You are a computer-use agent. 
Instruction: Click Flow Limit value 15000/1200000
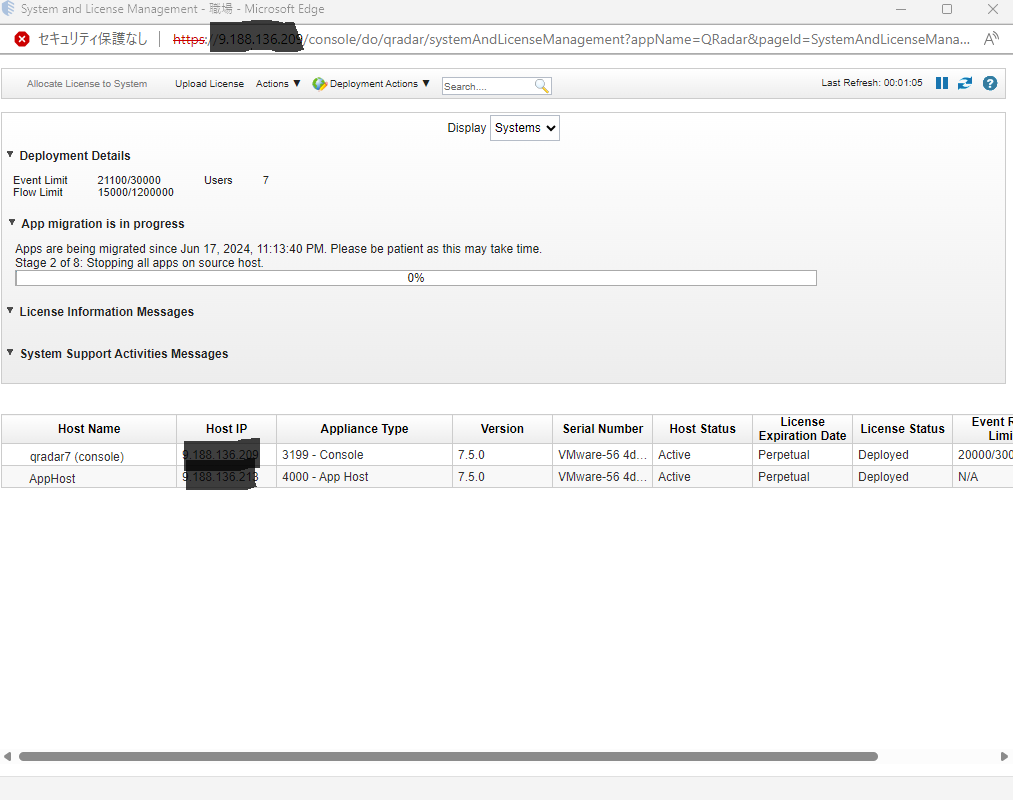[136, 193]
